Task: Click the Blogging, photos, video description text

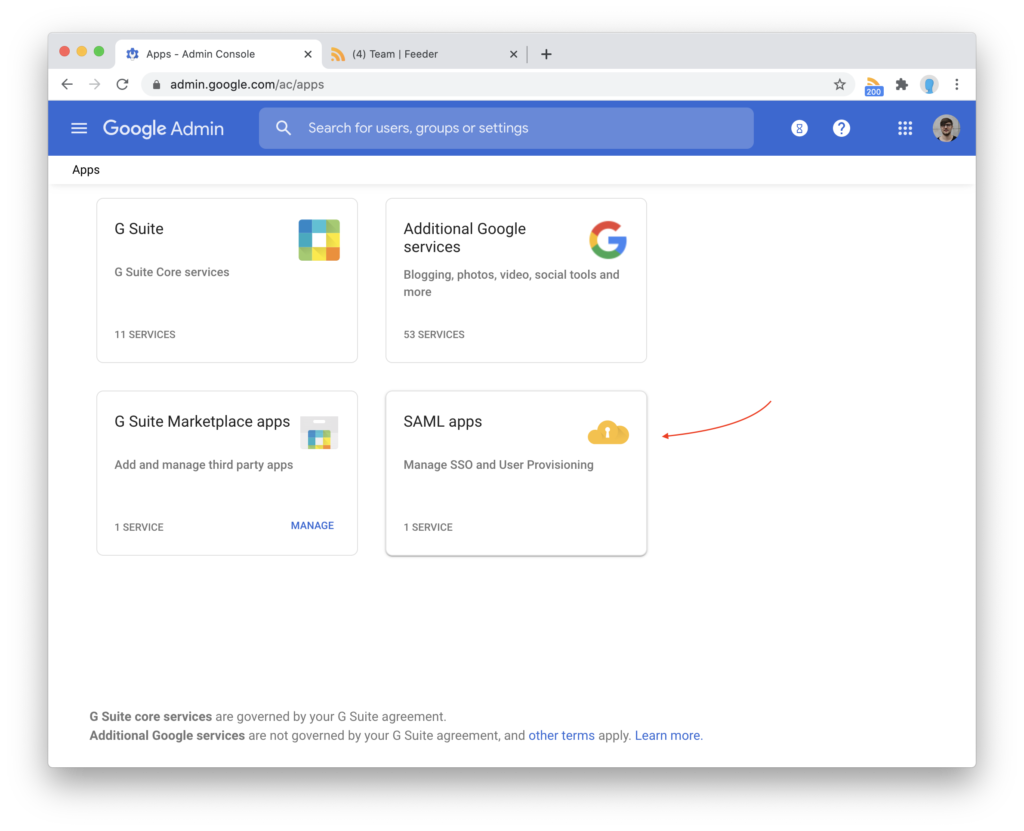Action: point(511,284)
